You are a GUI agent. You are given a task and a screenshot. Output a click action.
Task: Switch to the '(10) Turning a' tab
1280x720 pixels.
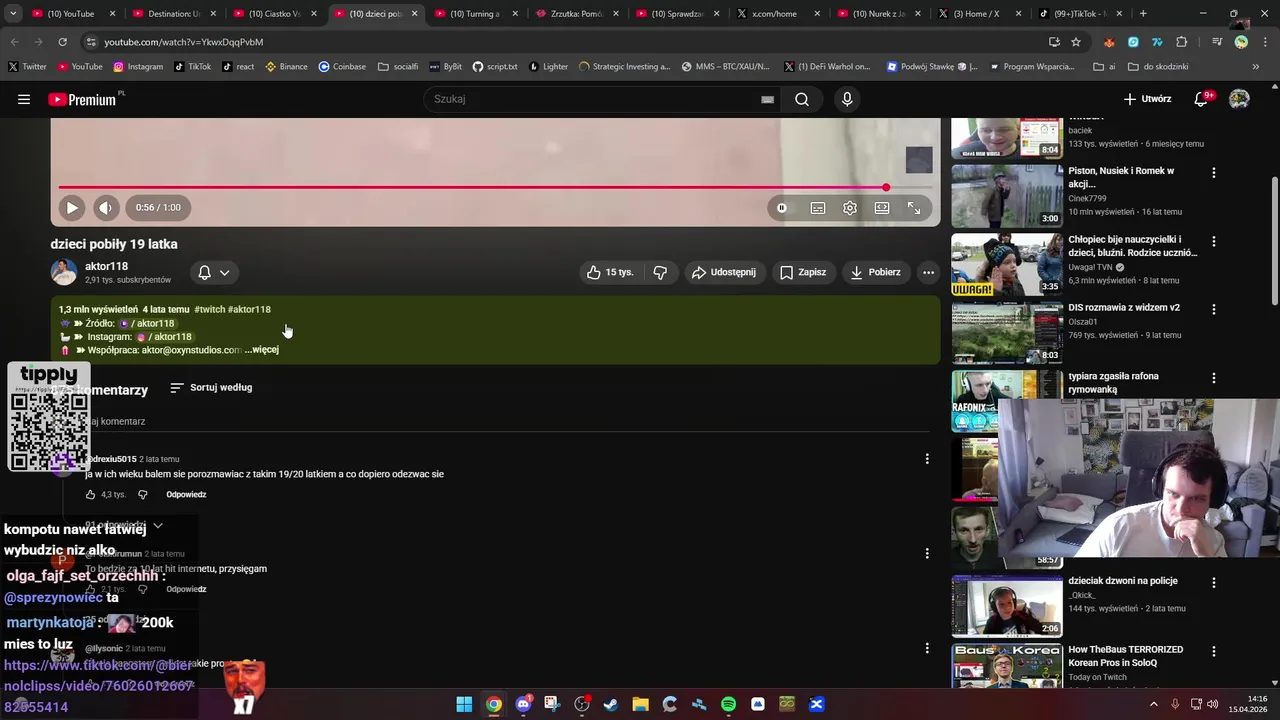pyautogui.click(x=474, y=14)
